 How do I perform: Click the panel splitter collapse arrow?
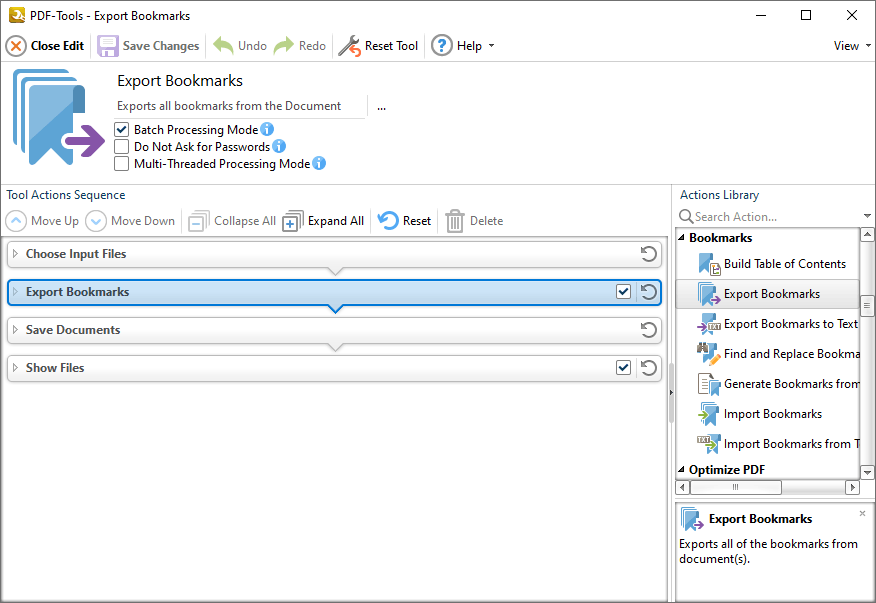[x=671, y=393]
